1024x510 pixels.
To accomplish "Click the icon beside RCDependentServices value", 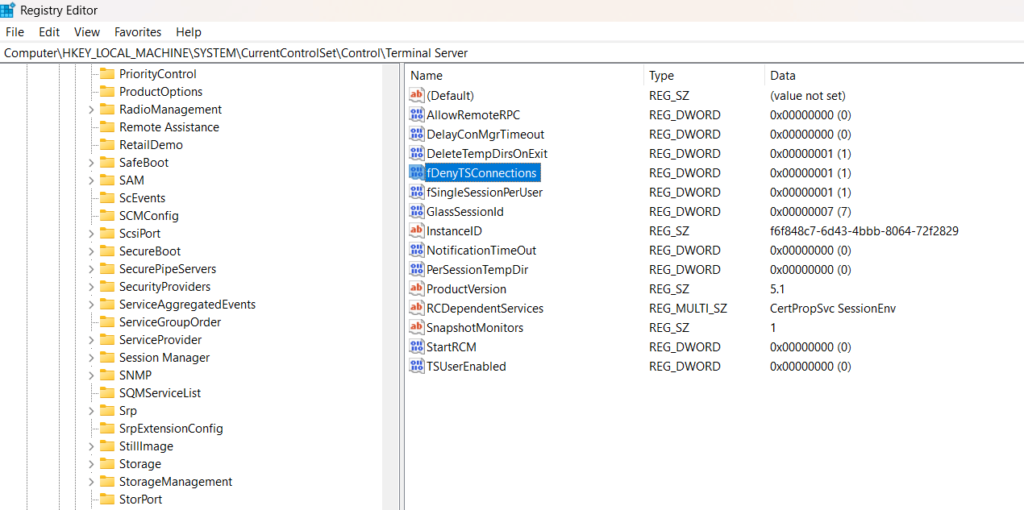I will [417, 308].
